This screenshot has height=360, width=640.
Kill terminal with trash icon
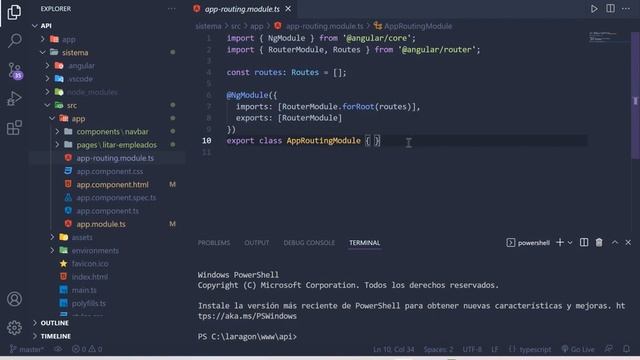click(x=599, y=242)
